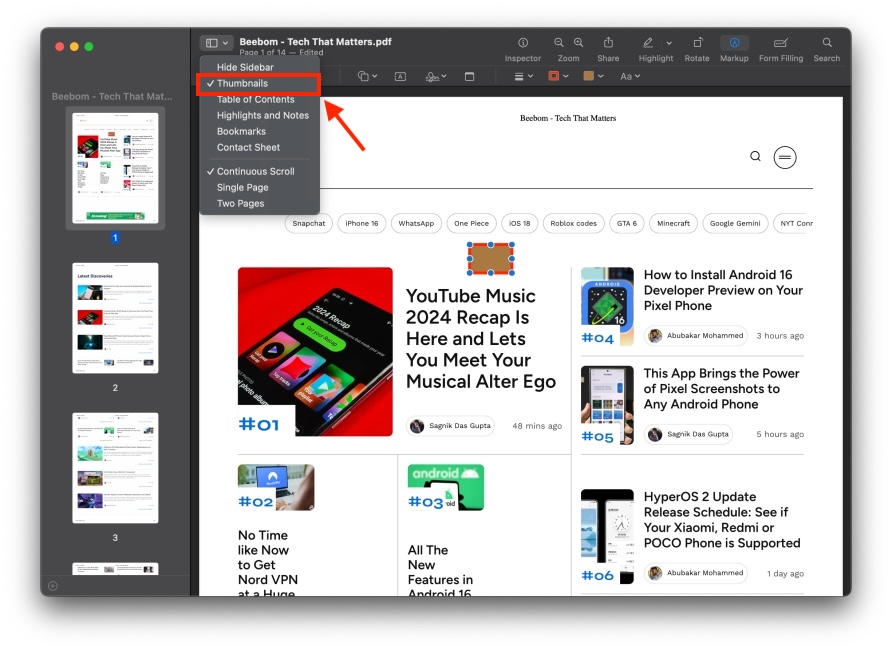The image size is (892, 650).
Task: Toggle the Markup toolbar
Action: coord(734,43)
